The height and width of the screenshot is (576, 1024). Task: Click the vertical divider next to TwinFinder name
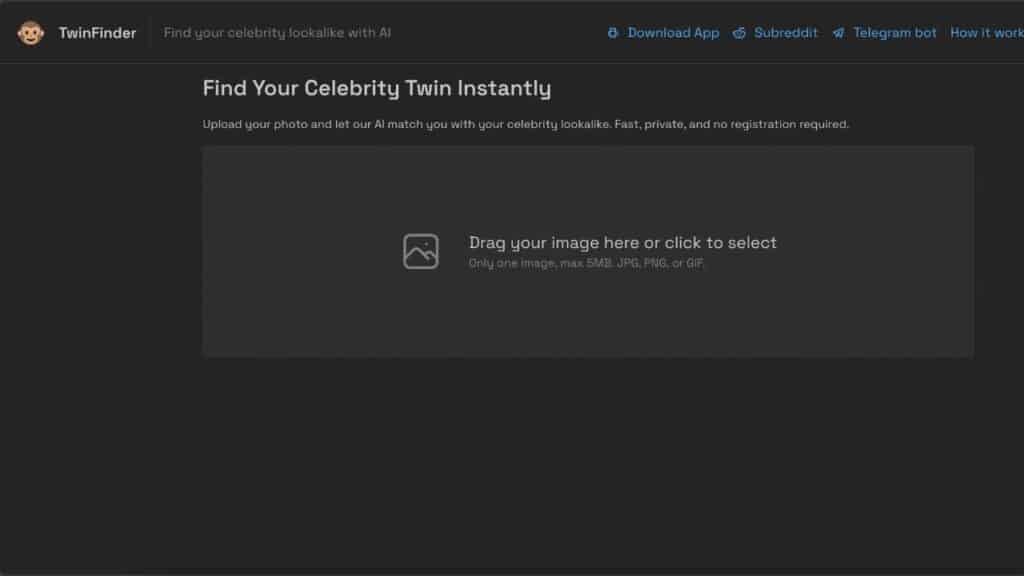(x=150, y=33)
